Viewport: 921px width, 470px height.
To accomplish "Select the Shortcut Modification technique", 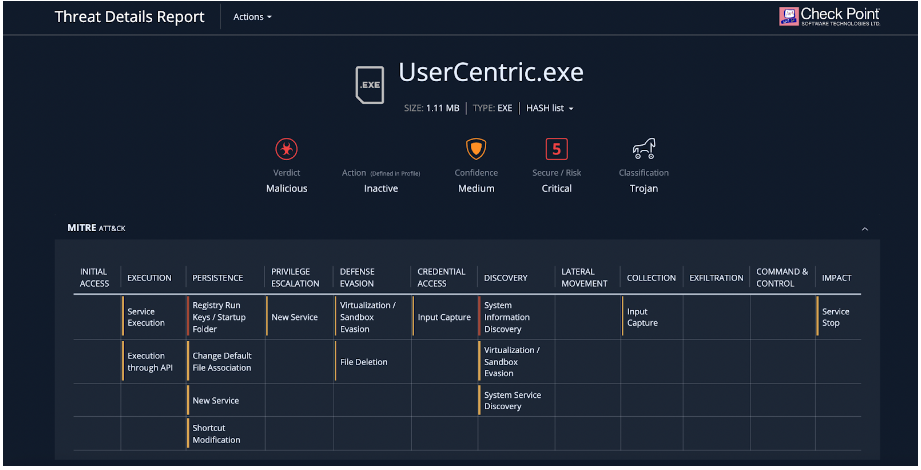I will tap(216, 434).
